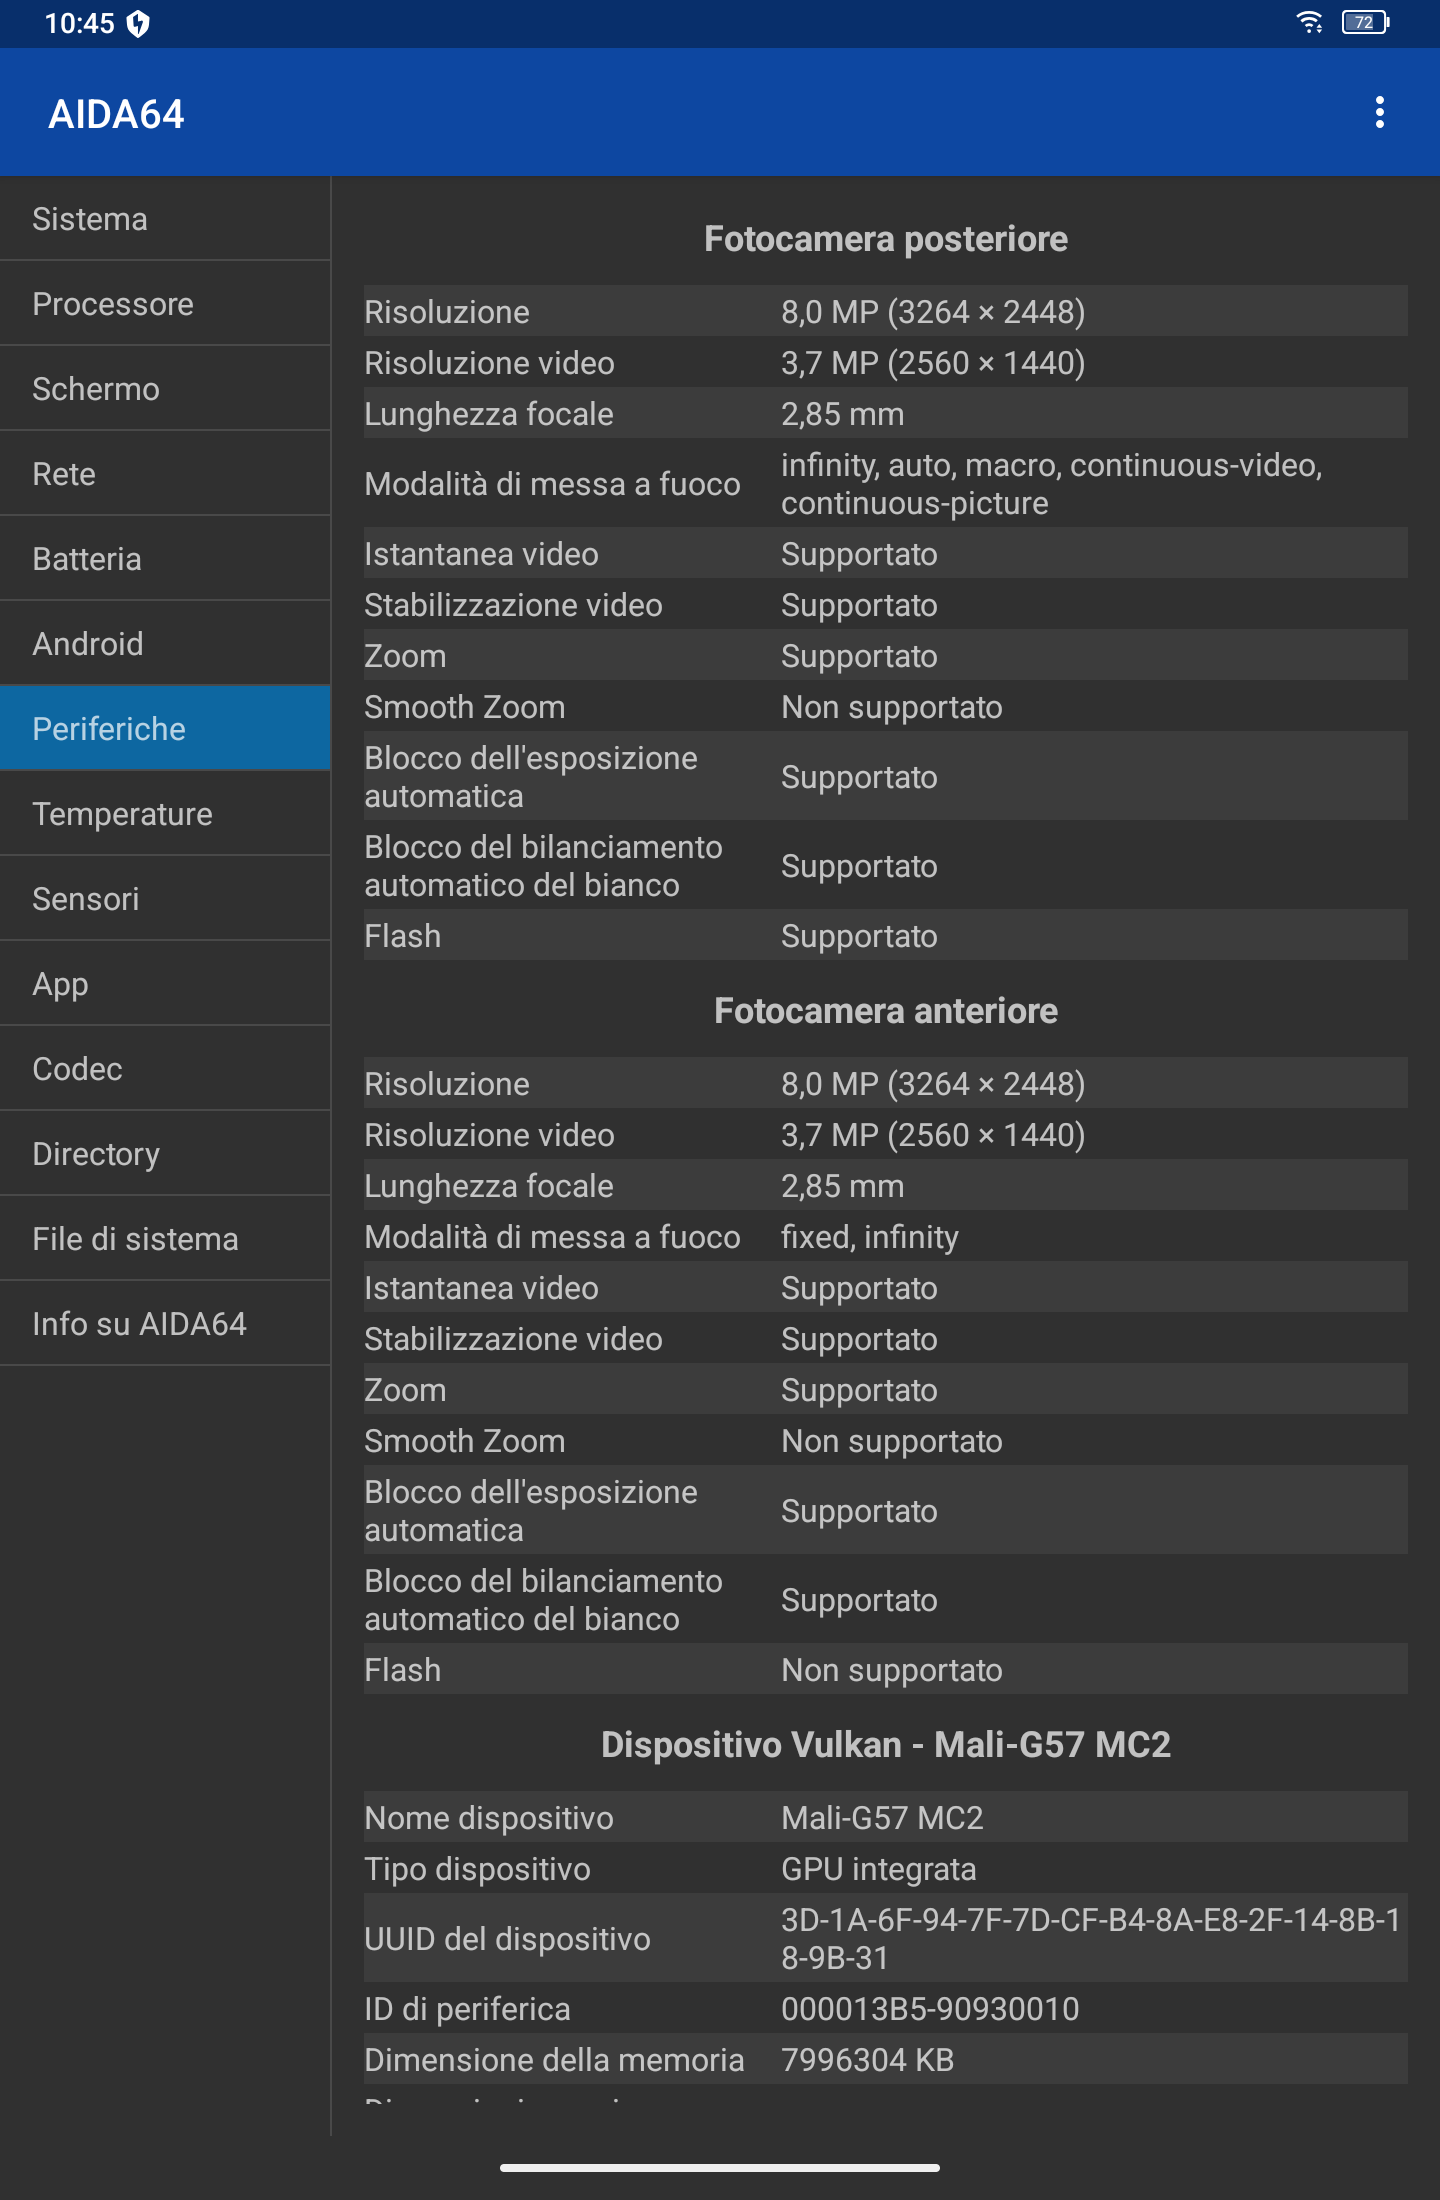Select front camera Lunghezza focale row

[886, 1185]
